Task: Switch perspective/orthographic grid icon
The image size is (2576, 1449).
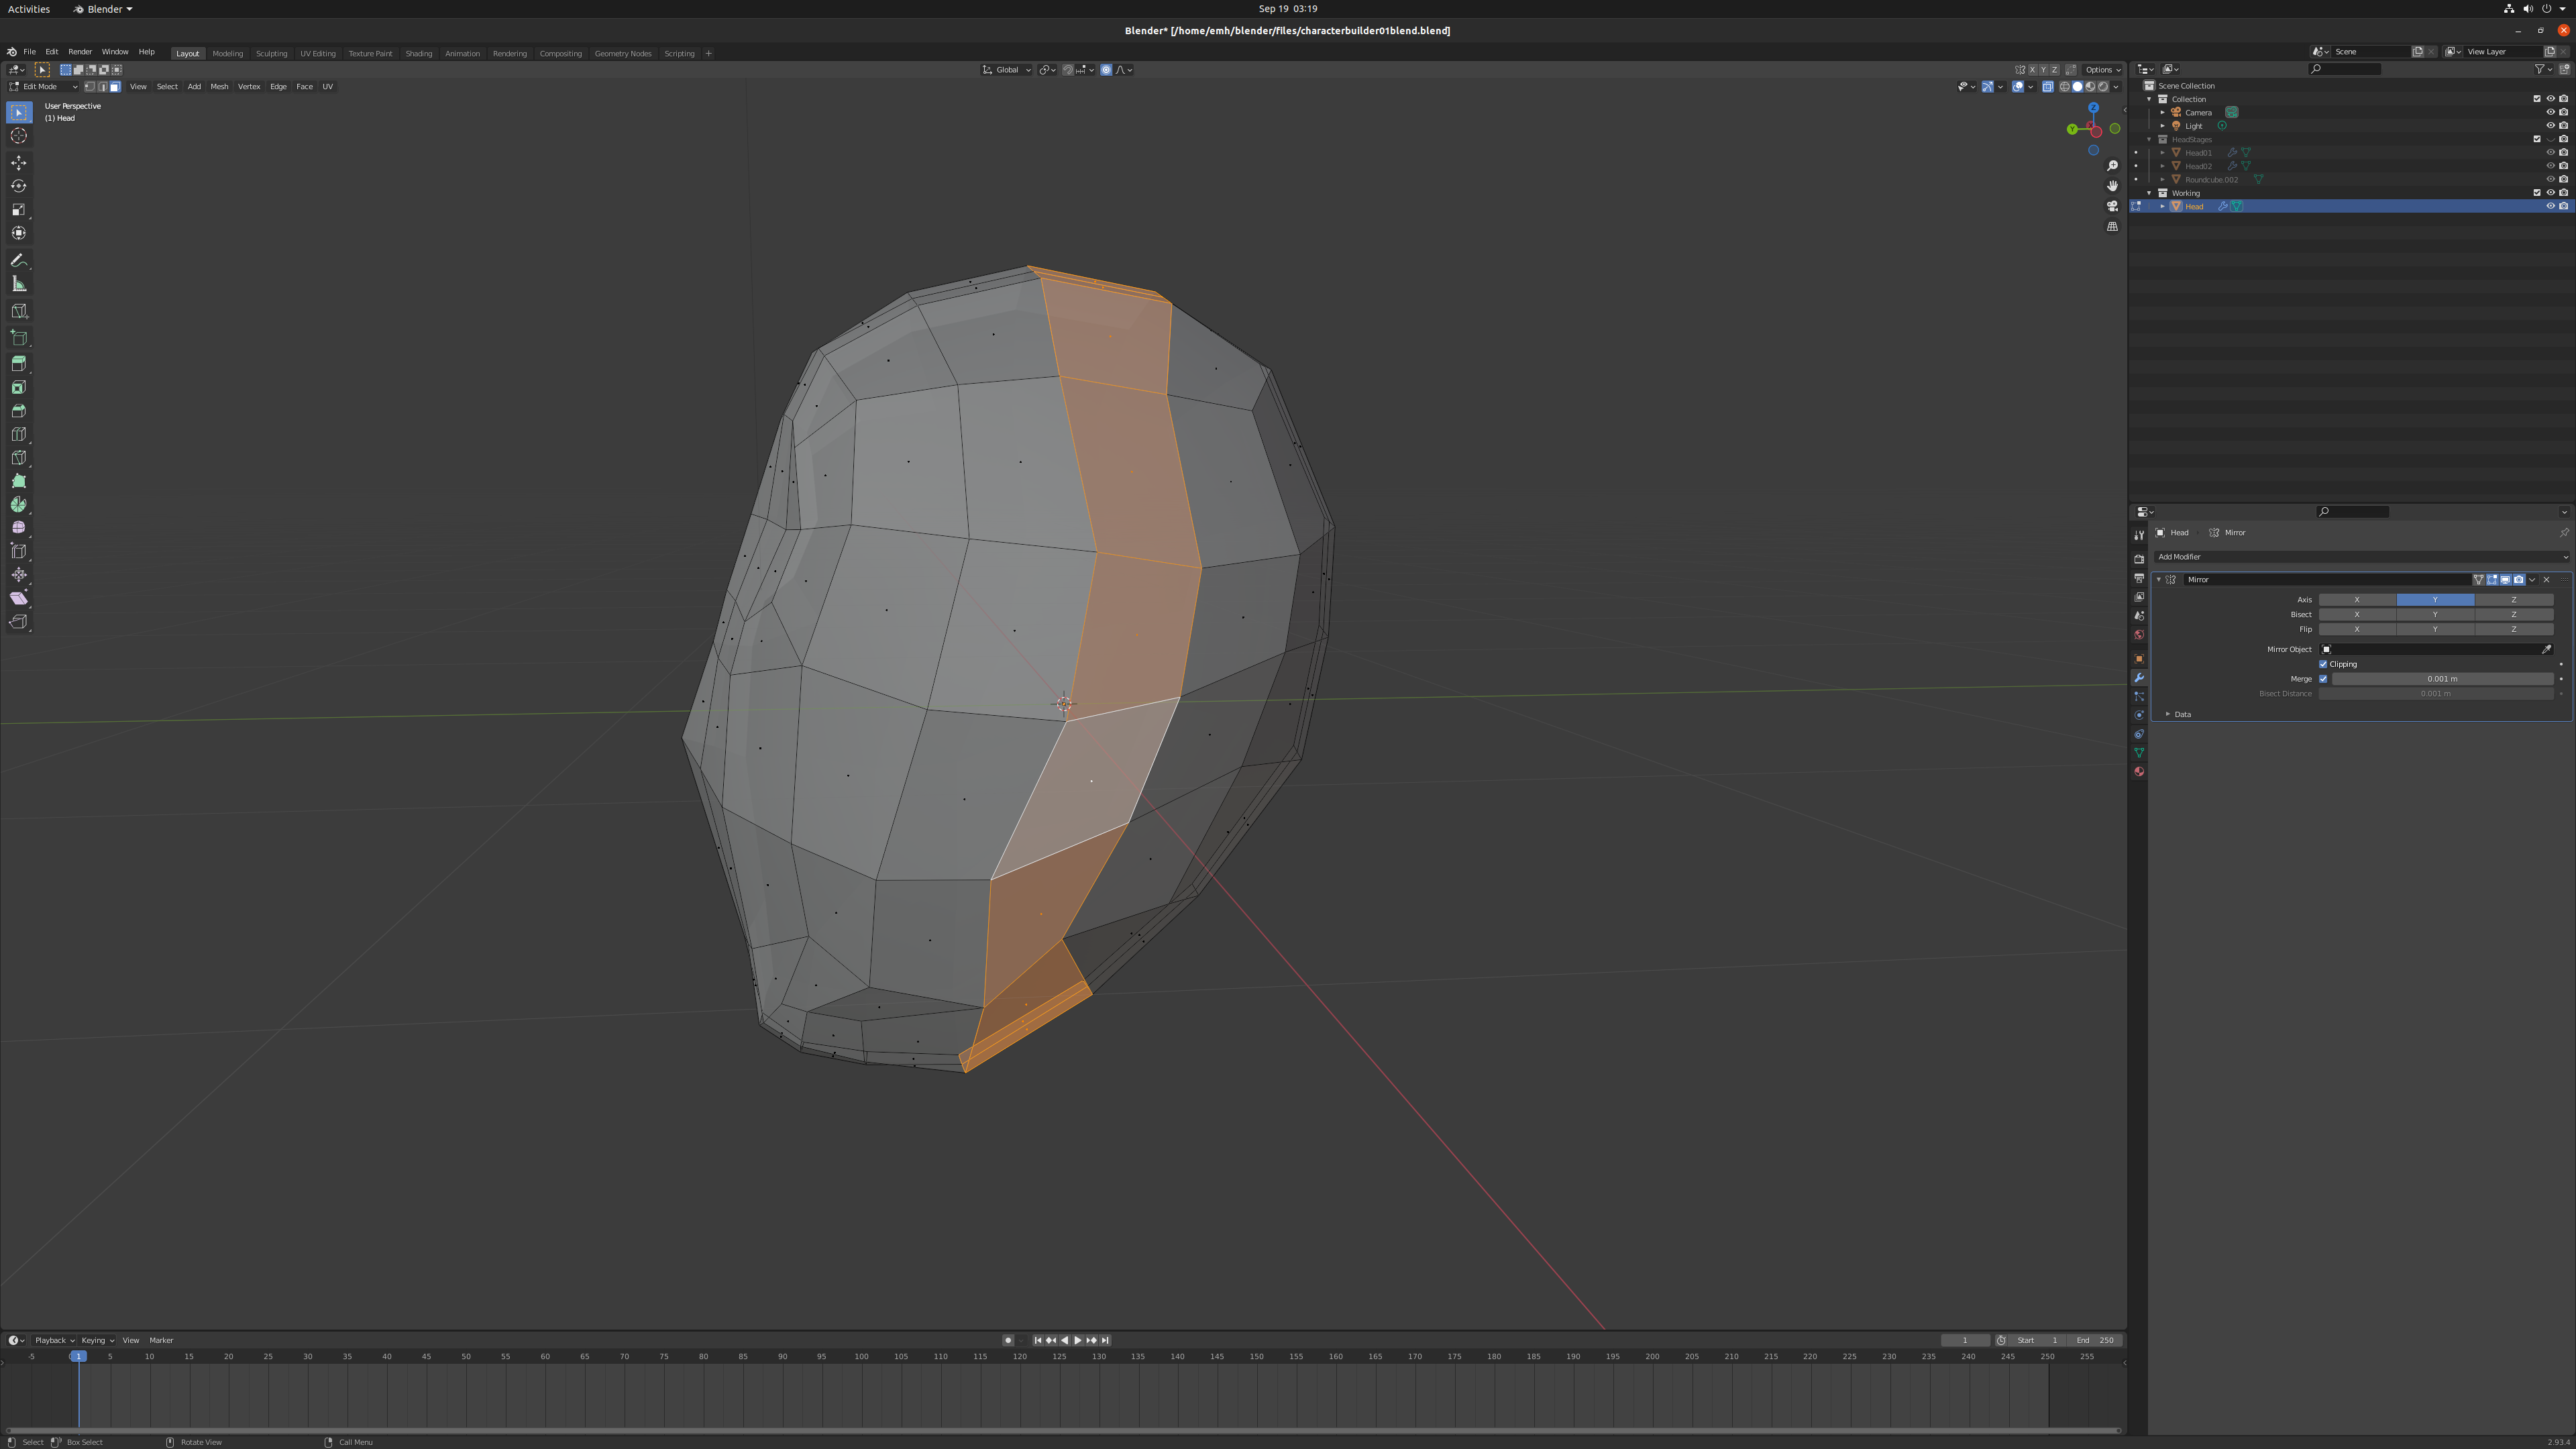Action: tap(2112, 227)
